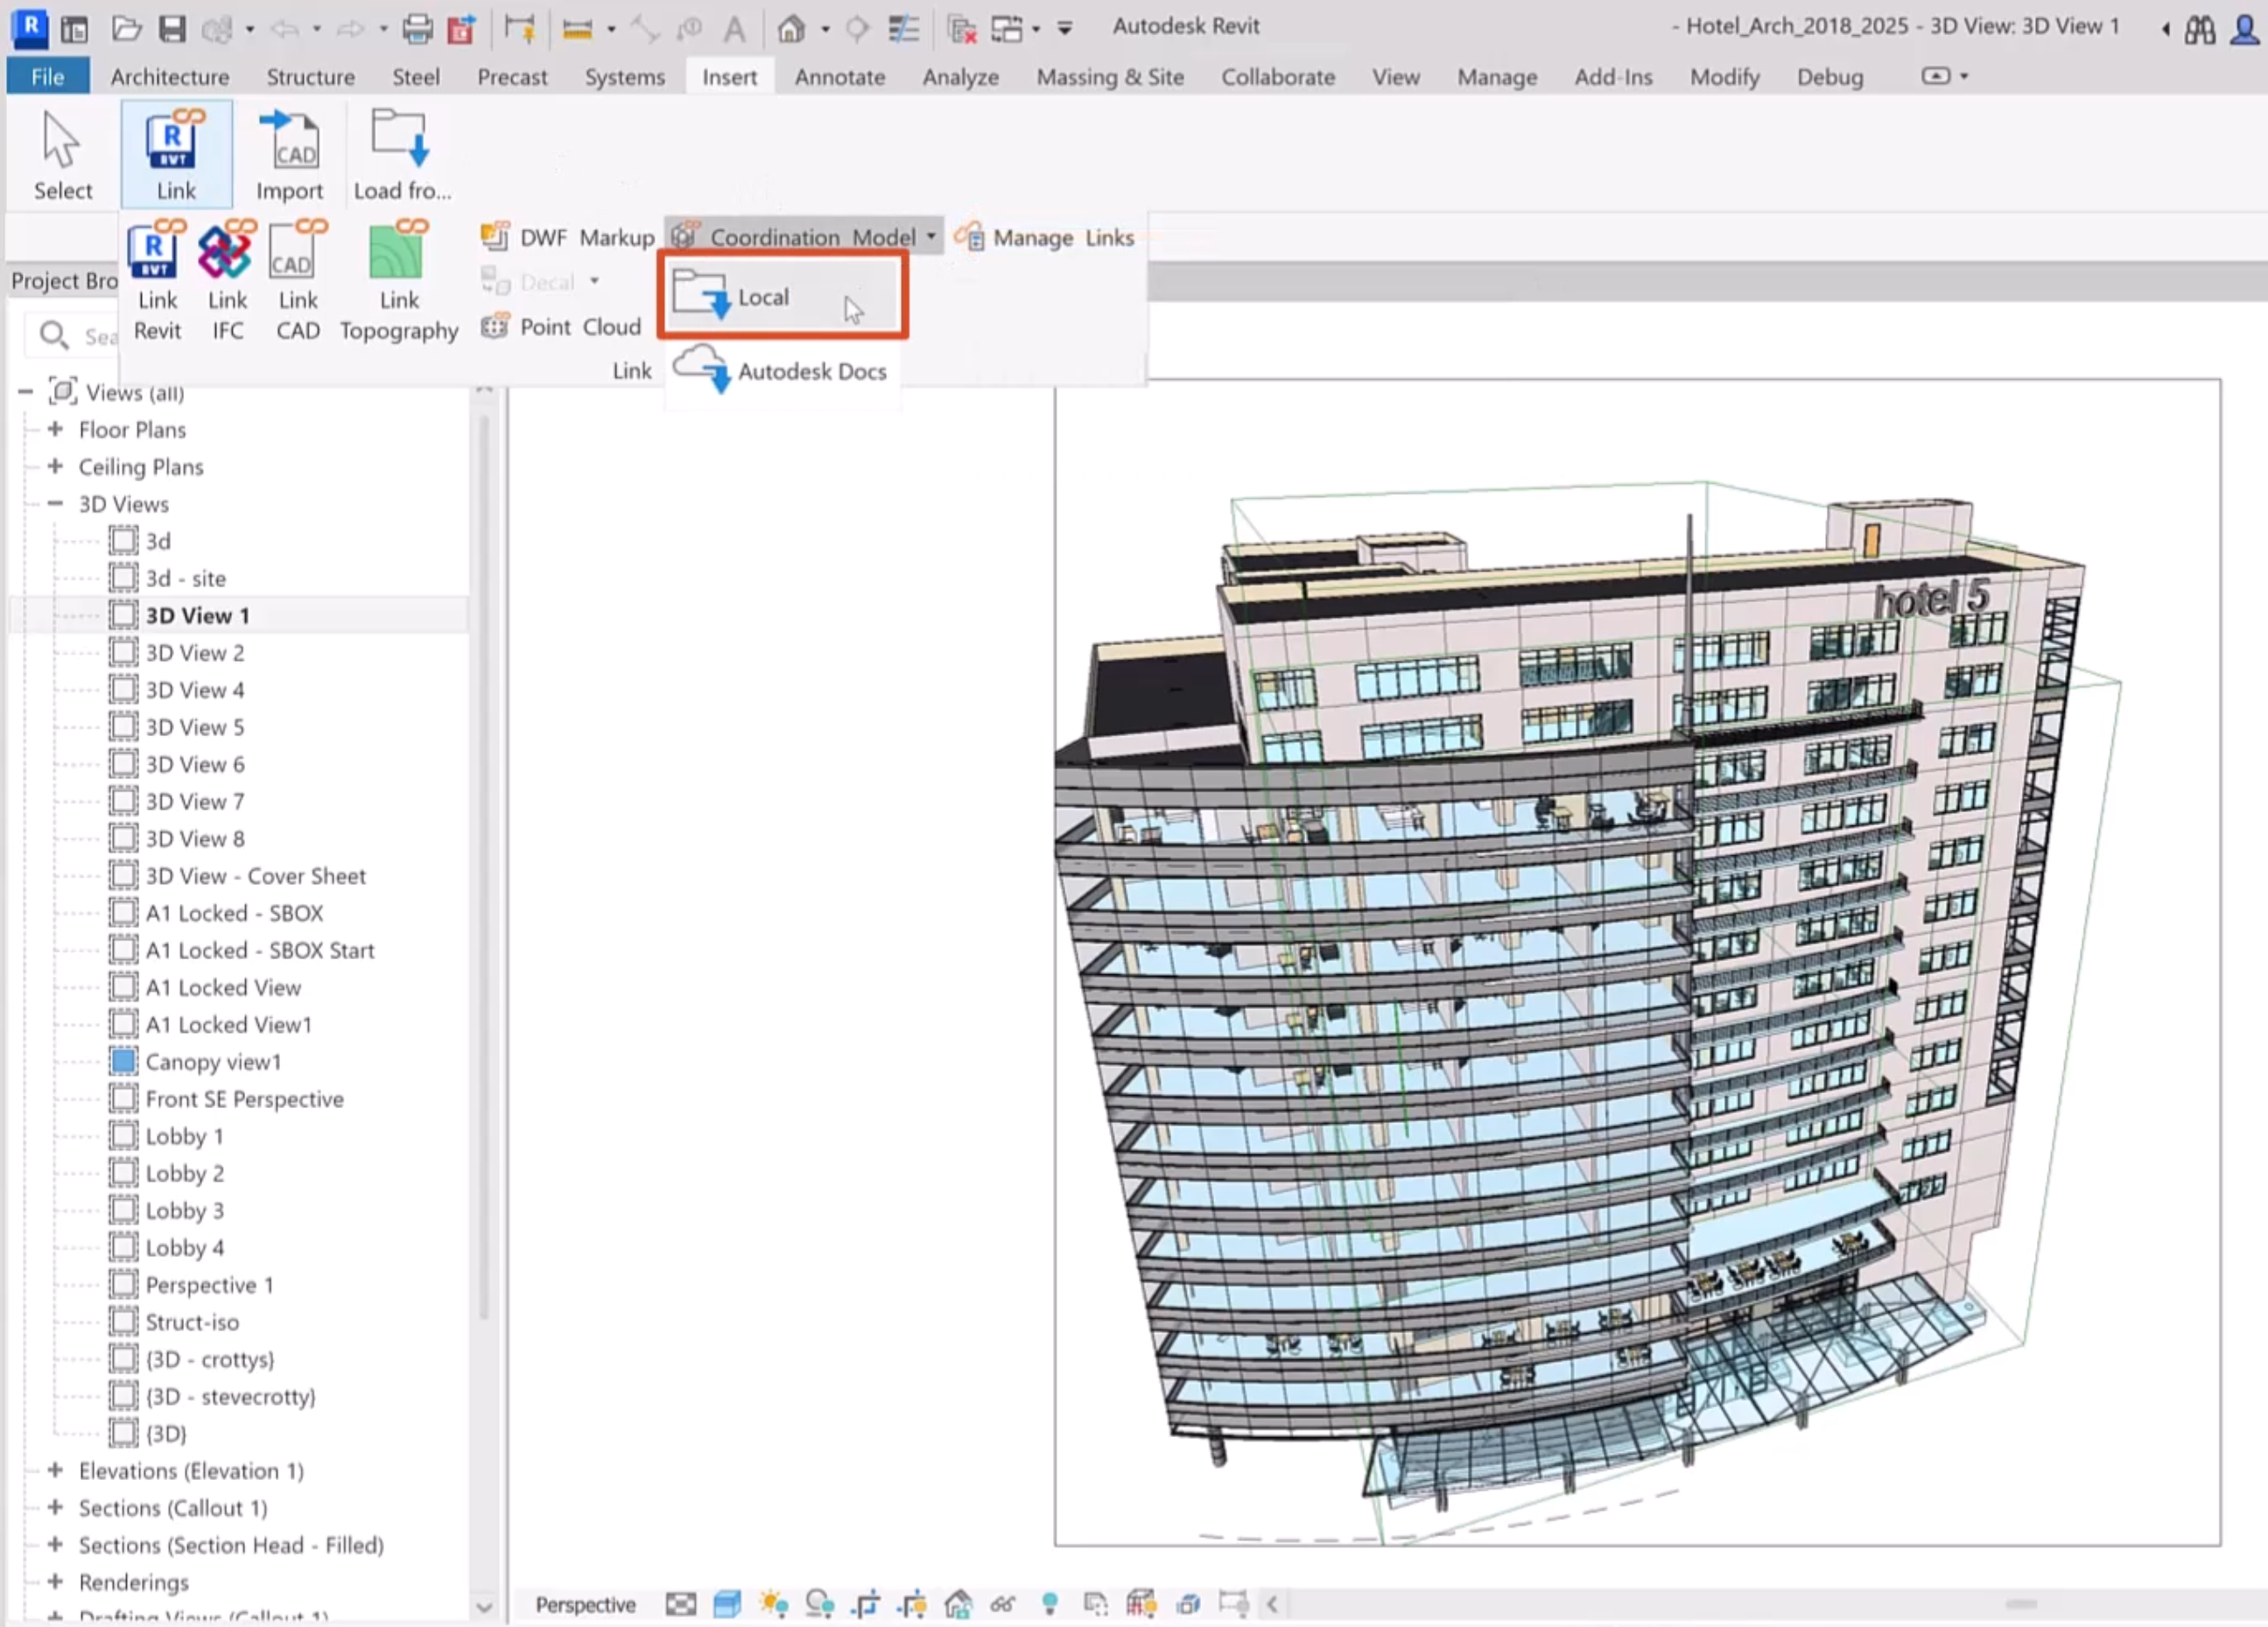Screen dimensions: 2268x1627
Task: Open the Architecture ribbon tab
Action: [x=169, y=77]
